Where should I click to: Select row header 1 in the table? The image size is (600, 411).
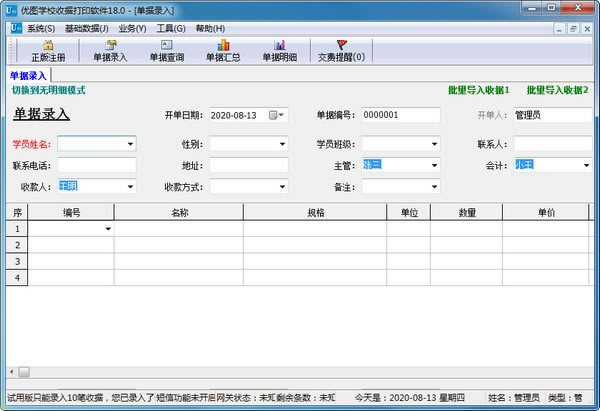[x=17, y=229]
